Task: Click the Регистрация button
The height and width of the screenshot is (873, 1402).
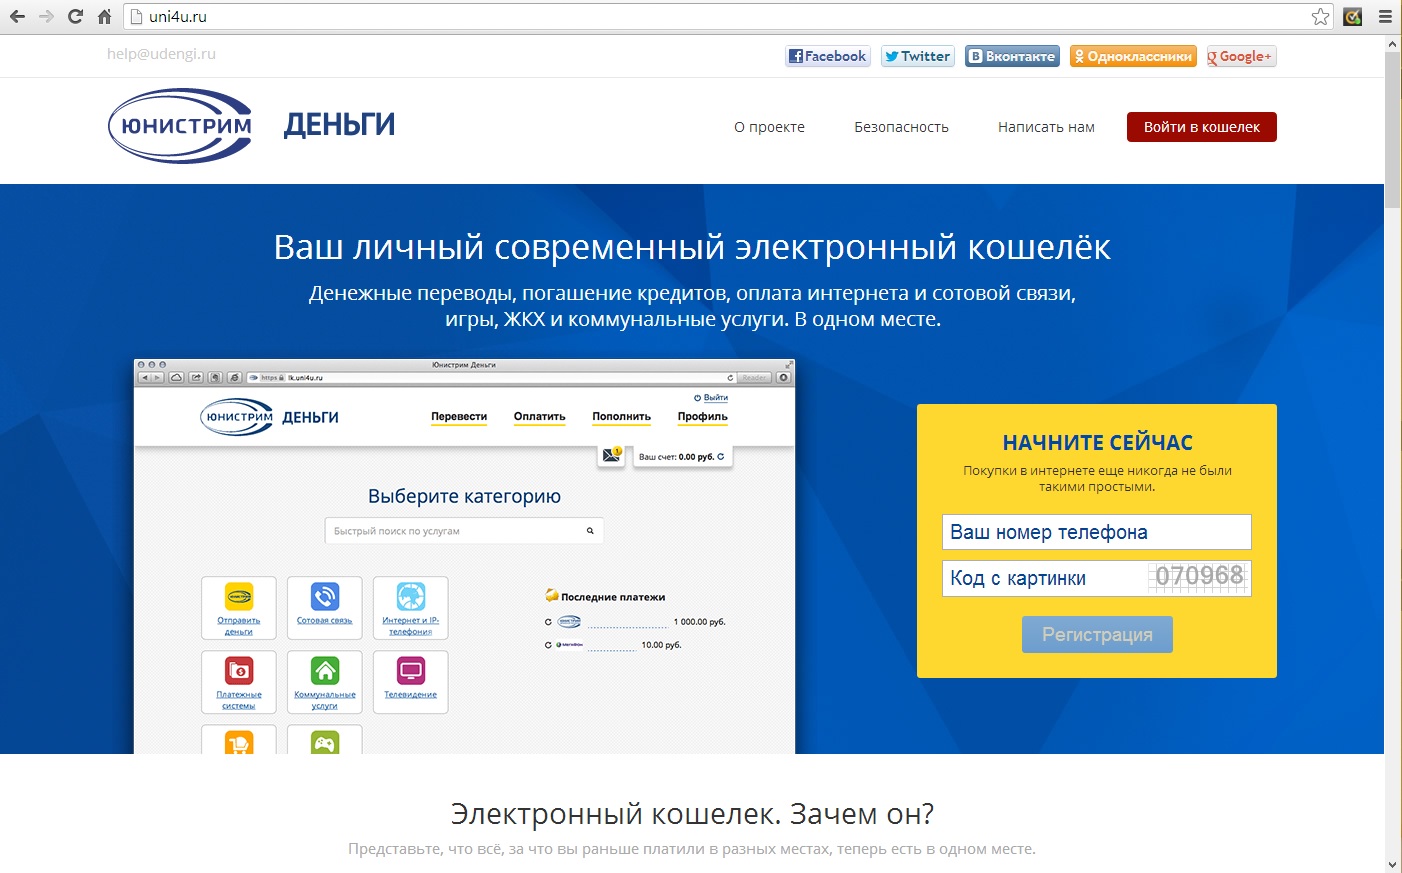Action: pyautogui.click(x=1097, y=634)
